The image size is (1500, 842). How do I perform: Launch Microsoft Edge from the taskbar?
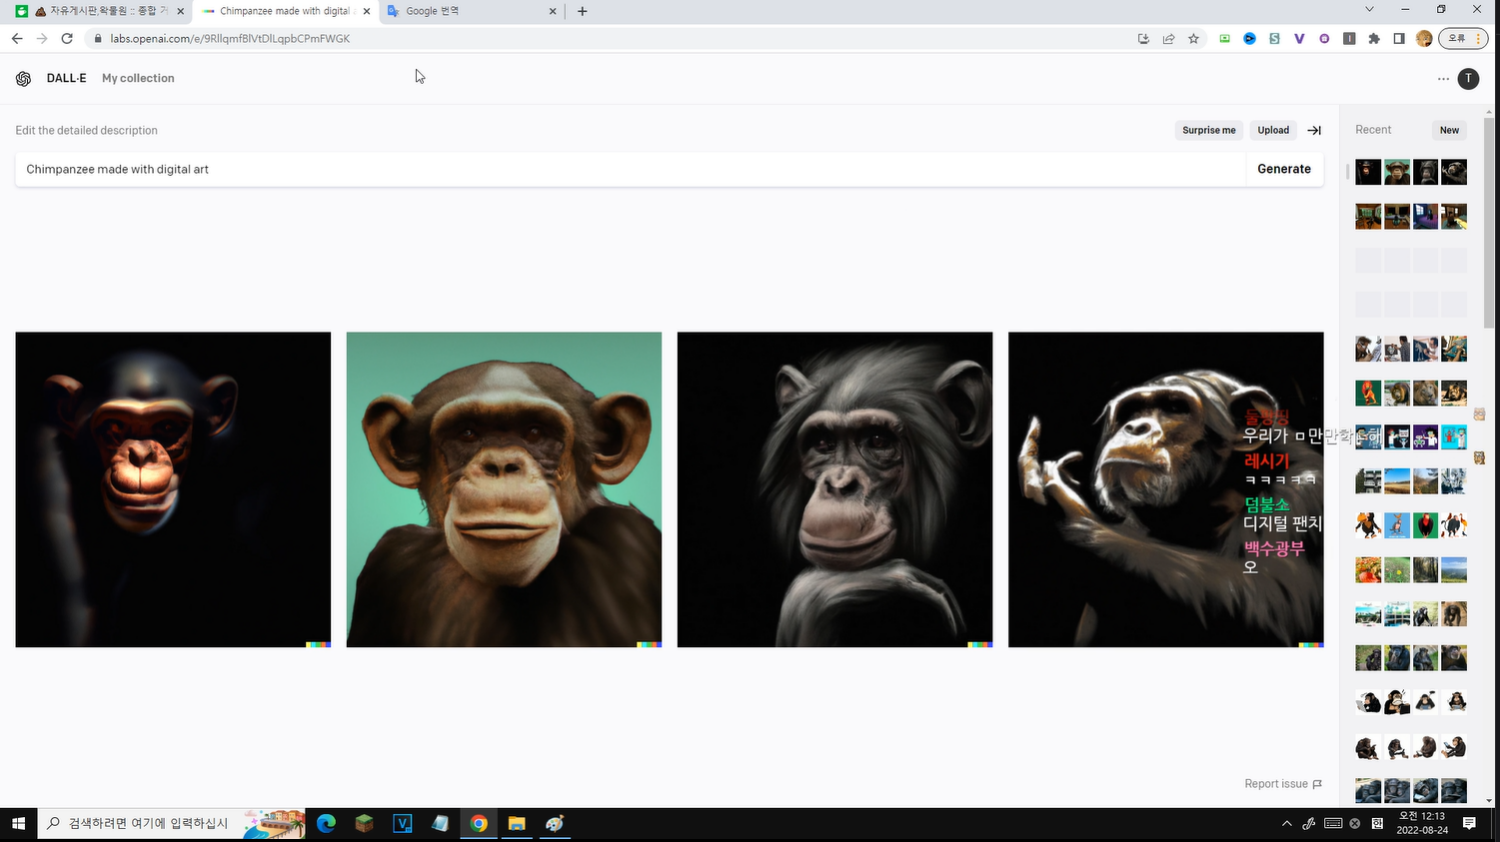326,823
